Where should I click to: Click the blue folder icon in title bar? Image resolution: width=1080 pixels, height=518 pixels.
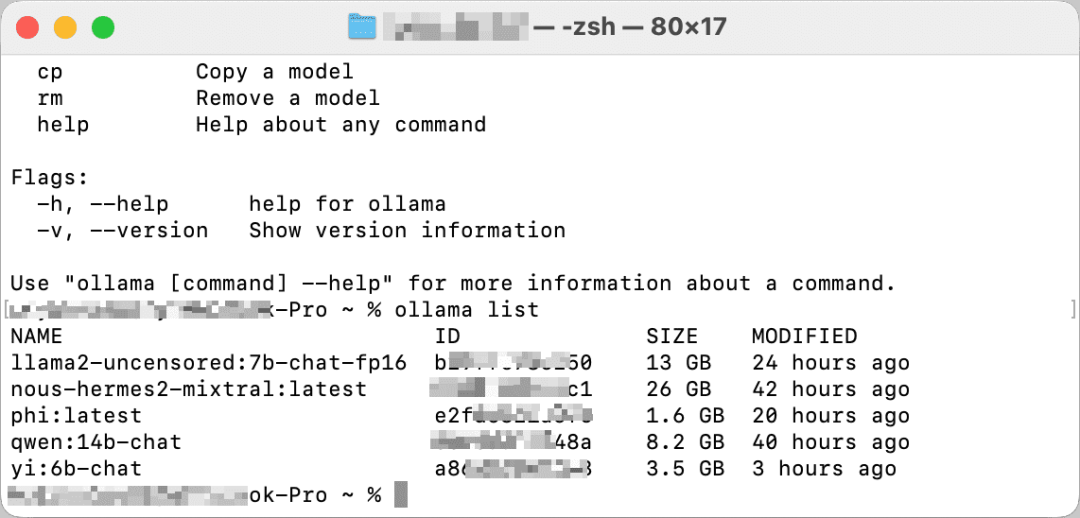pos(363,27)
